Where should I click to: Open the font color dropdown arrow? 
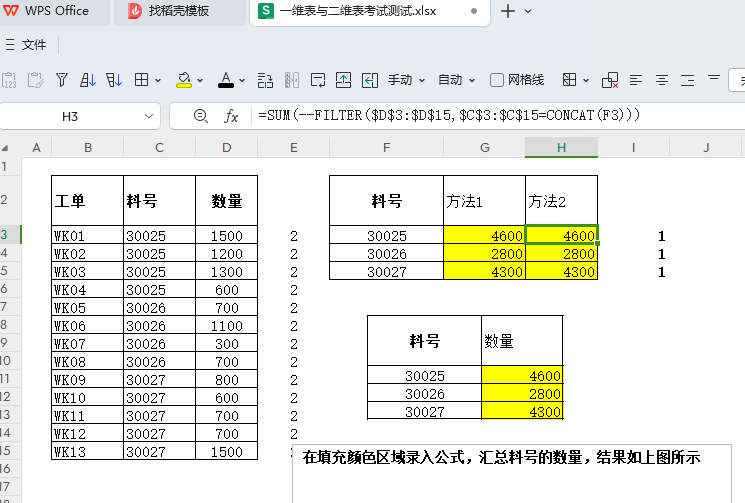[242, 80]
